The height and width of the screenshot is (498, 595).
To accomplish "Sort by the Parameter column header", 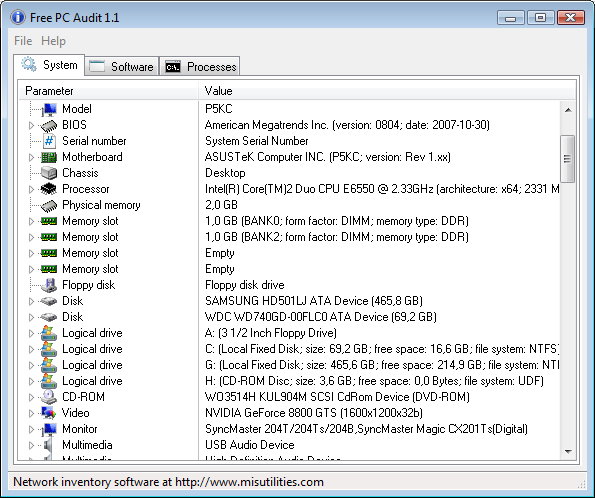I will 109,91.
